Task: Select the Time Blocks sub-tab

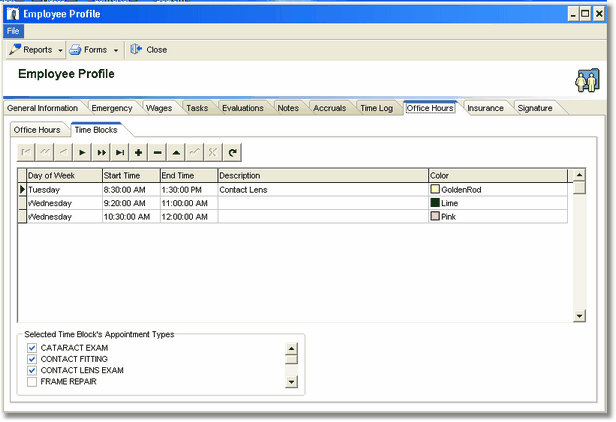Action: point(96,130)
